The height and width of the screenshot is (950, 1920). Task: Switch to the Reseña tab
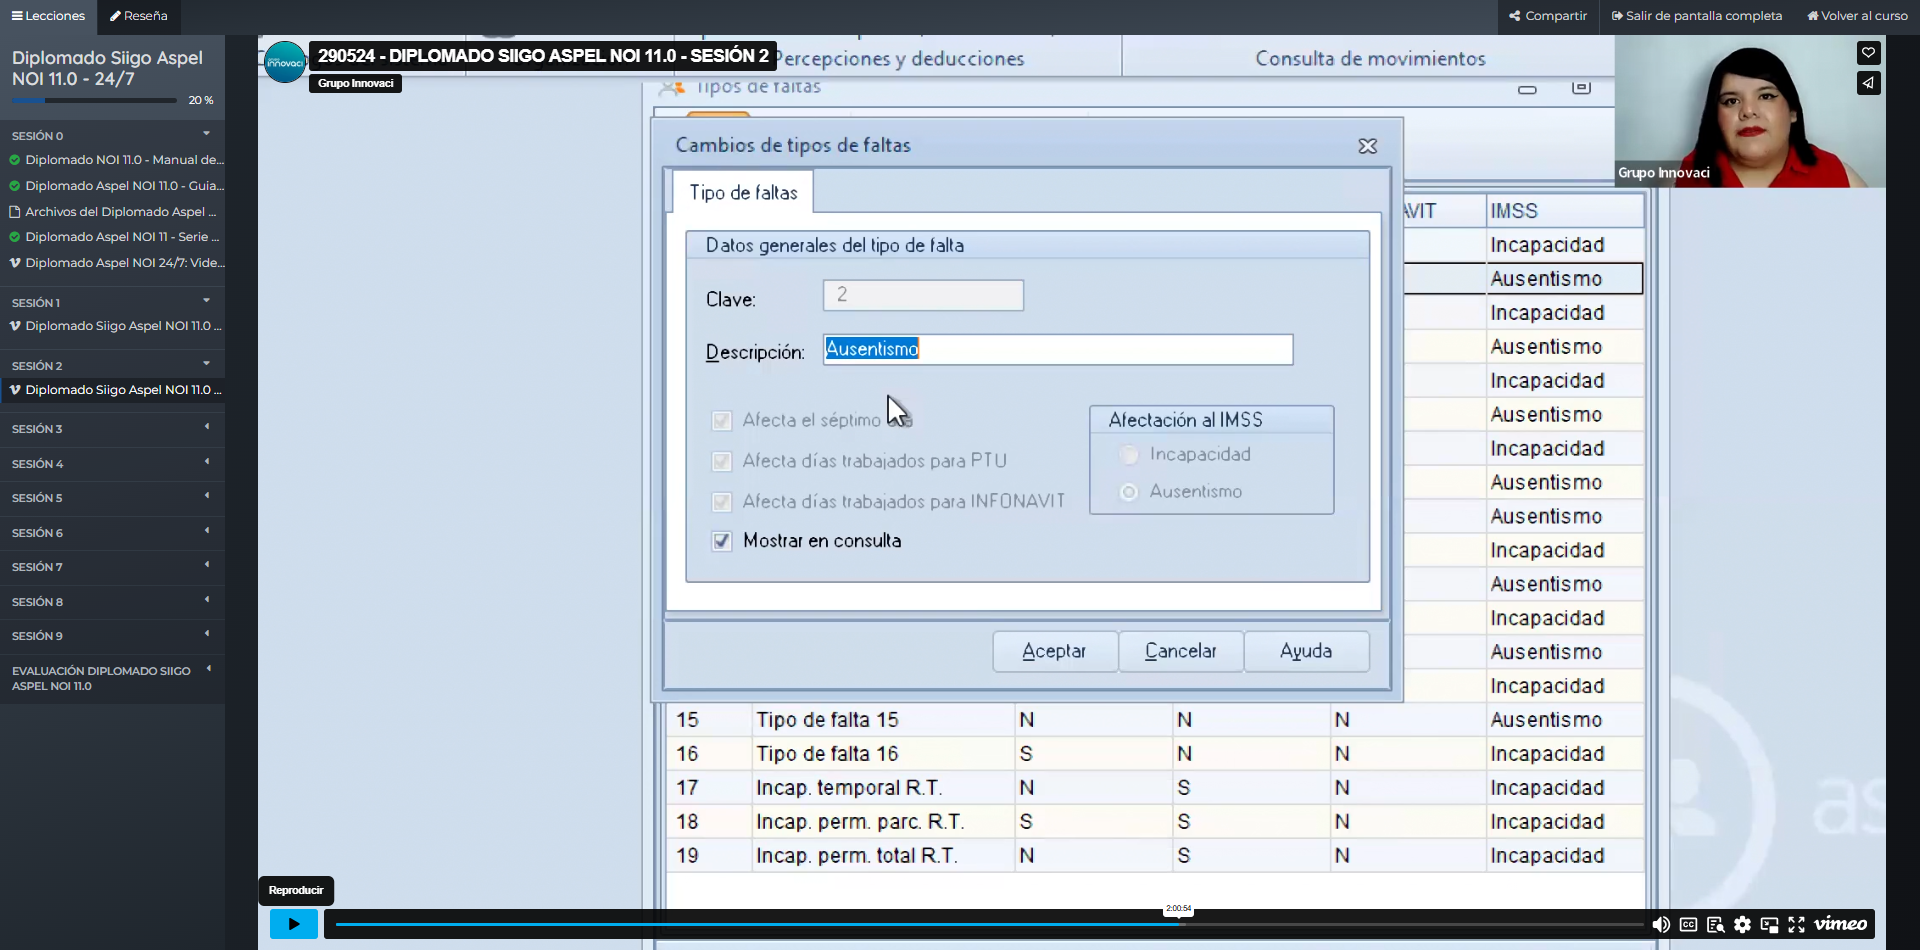139,16
